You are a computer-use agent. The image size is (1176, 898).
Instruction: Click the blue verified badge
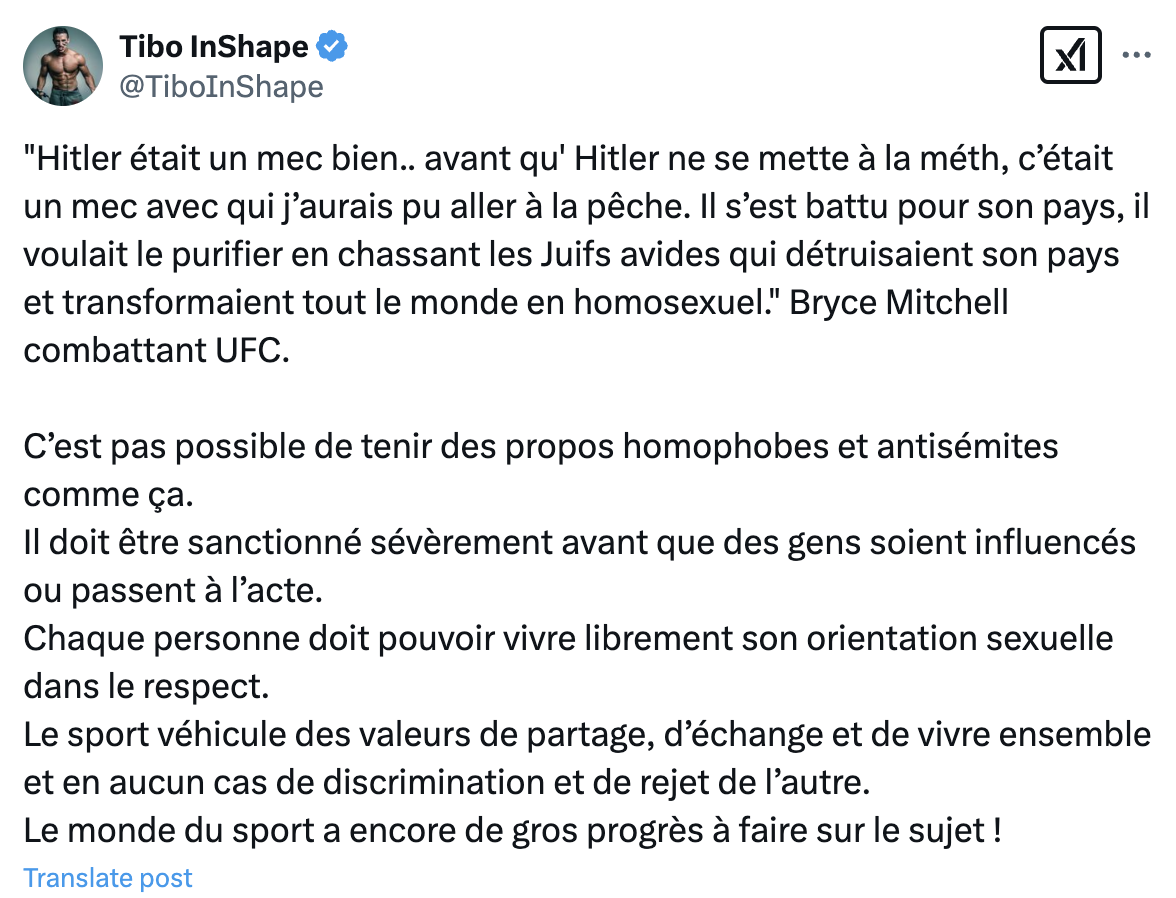coord(332,47)
